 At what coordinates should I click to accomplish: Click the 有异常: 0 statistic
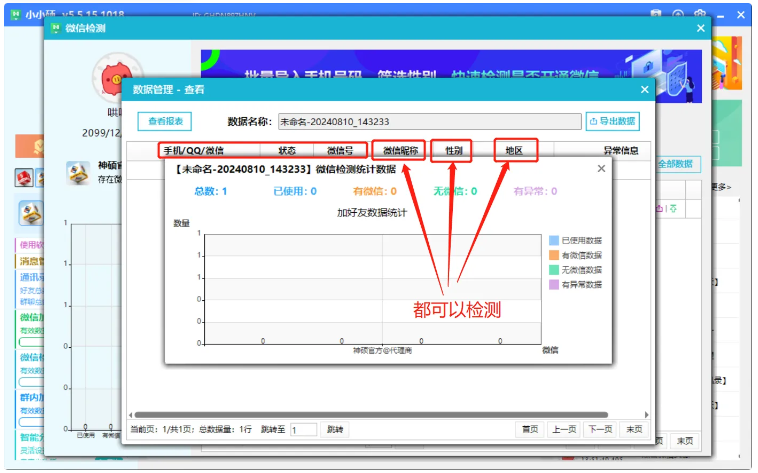tap(535, 192)
